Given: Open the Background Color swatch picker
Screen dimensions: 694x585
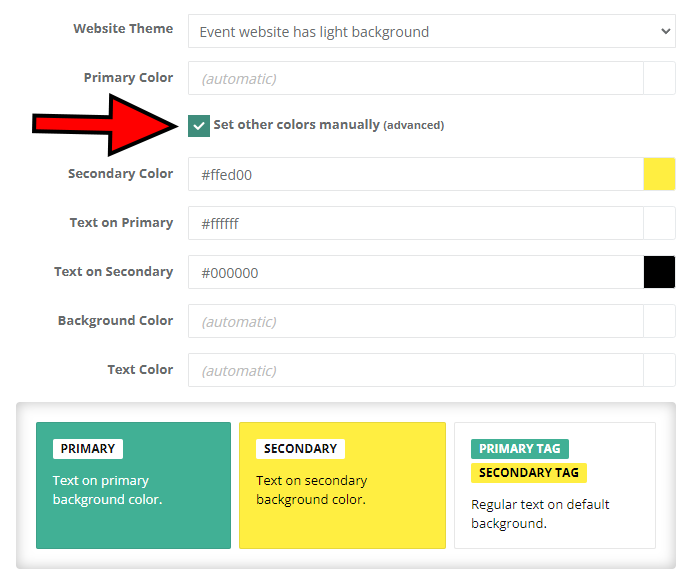Looking at the screenshot, I should (659, 321).
